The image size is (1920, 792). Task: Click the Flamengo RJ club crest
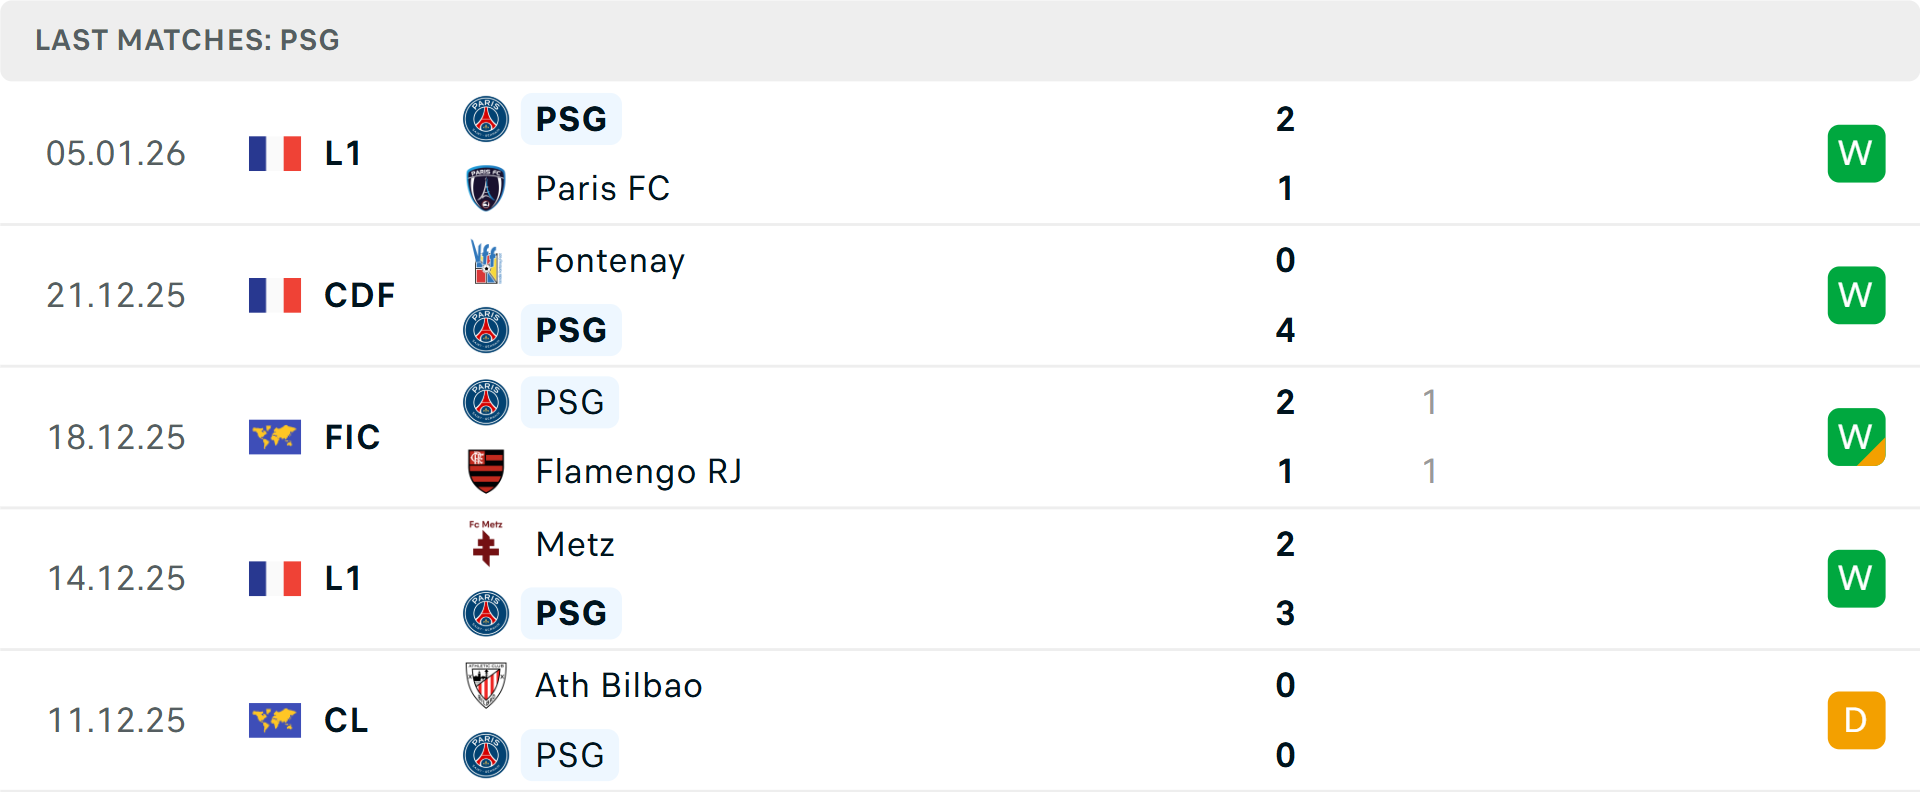pos(486,471)
